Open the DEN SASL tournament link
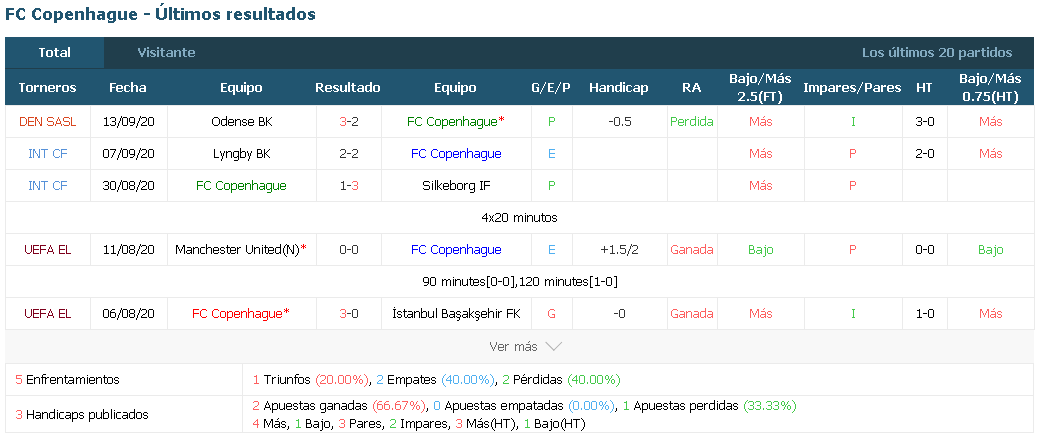The image size is (1039, 436). [x=48, y=122]
